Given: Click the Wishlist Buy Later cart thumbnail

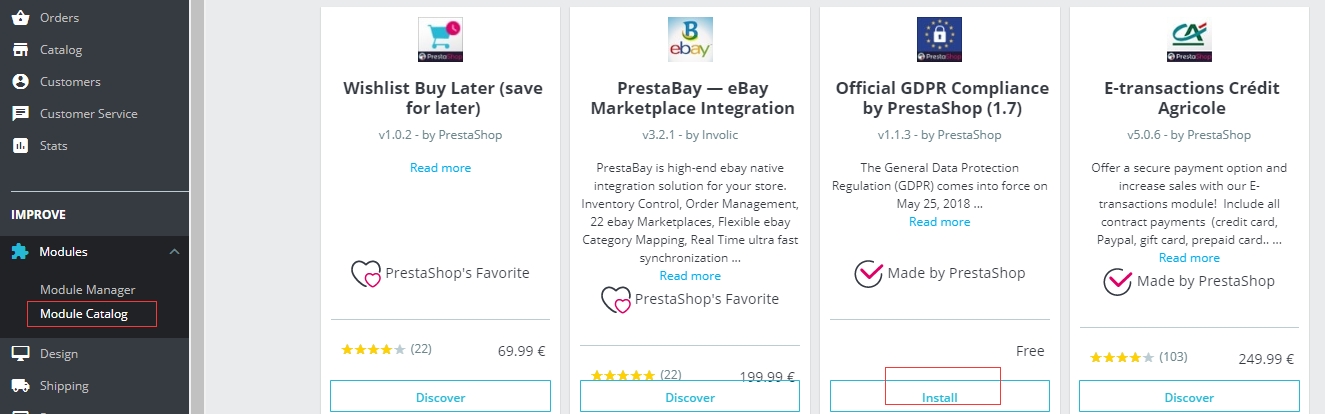Looking at the screenshot, I should [440, 39].
